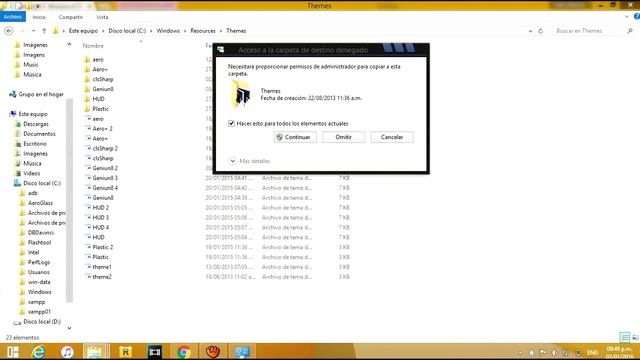640x360 pixels.
Task: Collapse the ribbon with the chevron
Action: (627, 17)
